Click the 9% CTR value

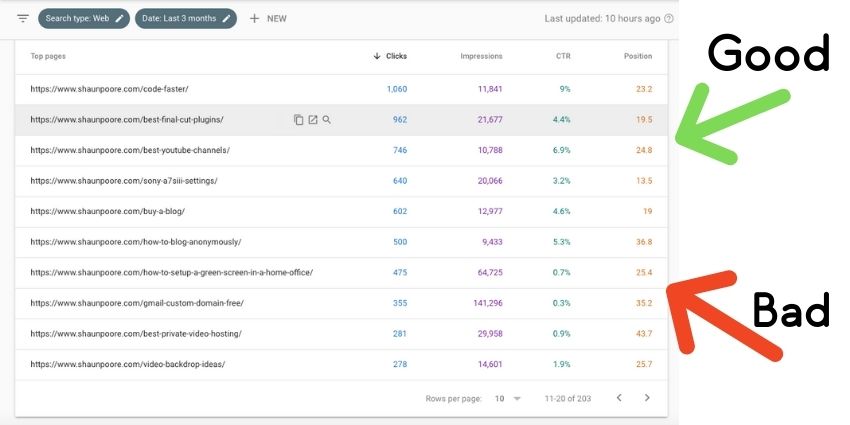(x=565, y=89)
